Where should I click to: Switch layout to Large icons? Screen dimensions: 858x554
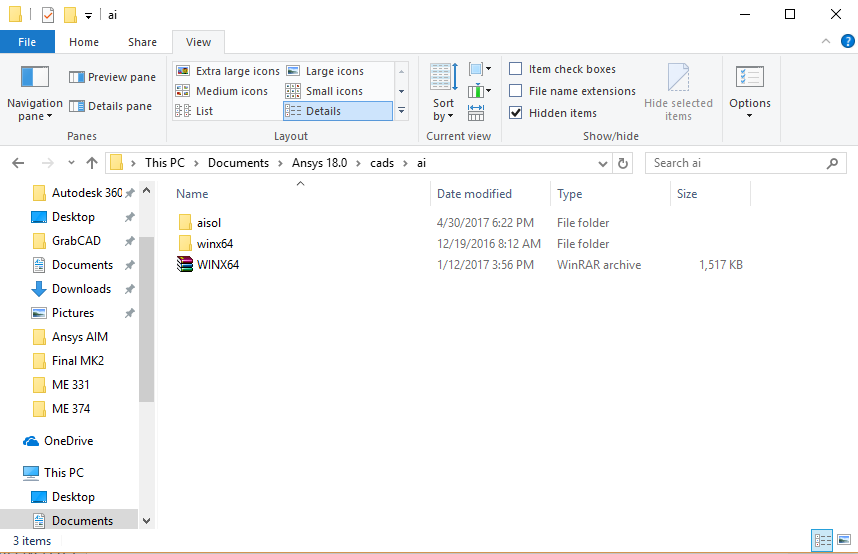click(x=326, y=71)
